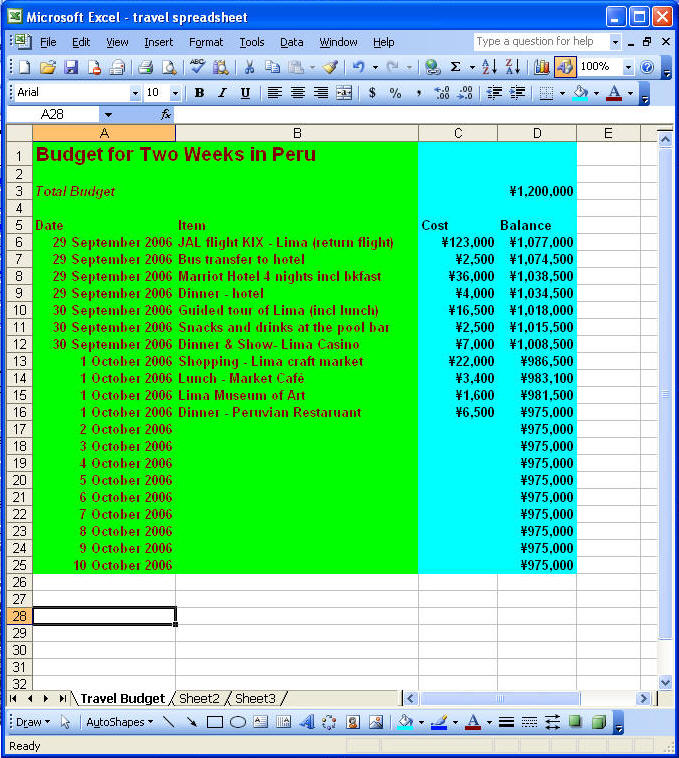
Task: Open the Data menu
Action: point(291,43)
